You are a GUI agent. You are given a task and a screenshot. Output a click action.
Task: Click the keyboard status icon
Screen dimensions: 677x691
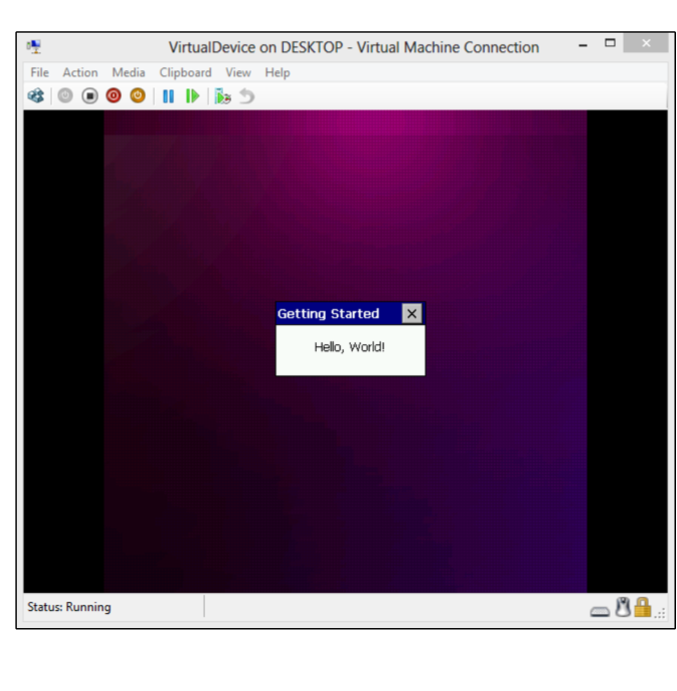[600, 611]
